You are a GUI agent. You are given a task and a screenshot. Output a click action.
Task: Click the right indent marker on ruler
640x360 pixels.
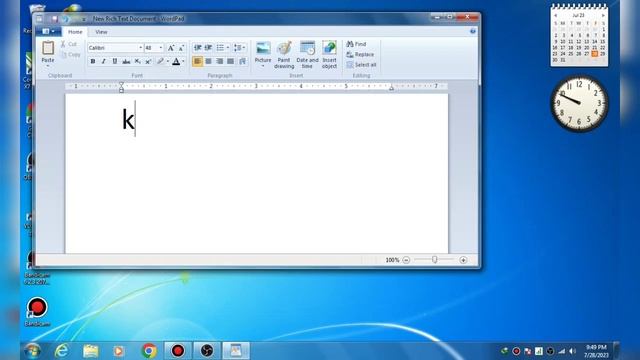tap(391, 88)
